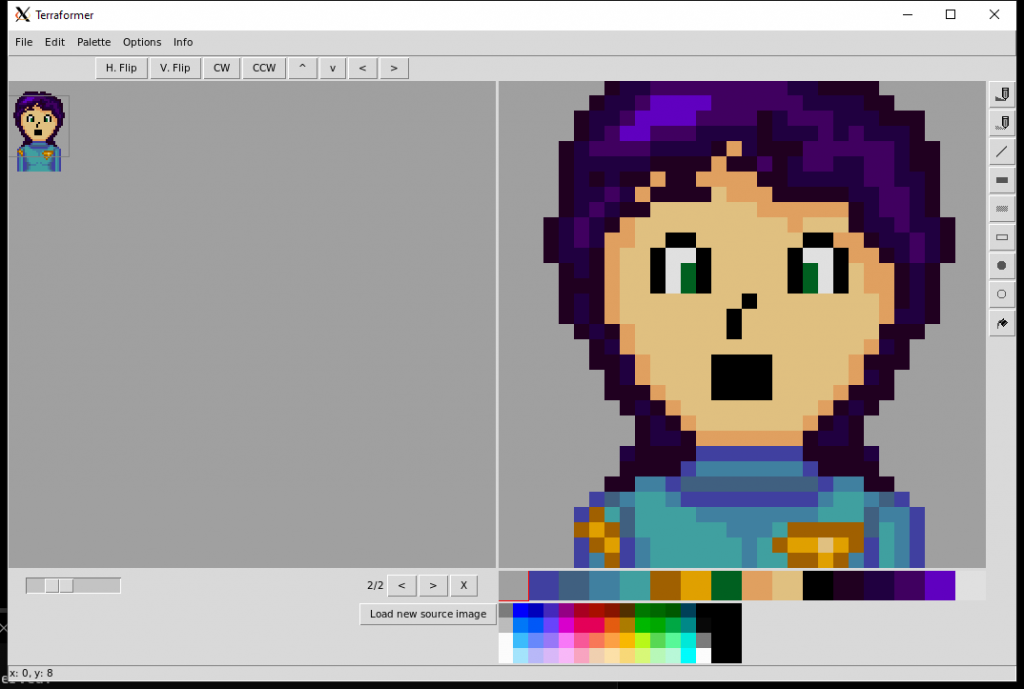1024x689 pixels.
Task: Click the image counter 2/2 label
Action: click(375, 585)
